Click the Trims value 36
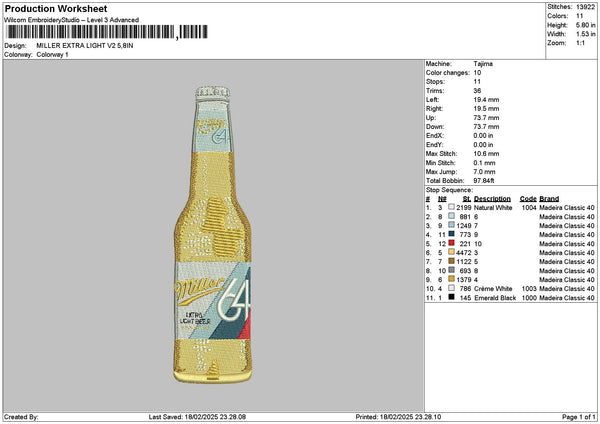 click(x=477, y=91)
